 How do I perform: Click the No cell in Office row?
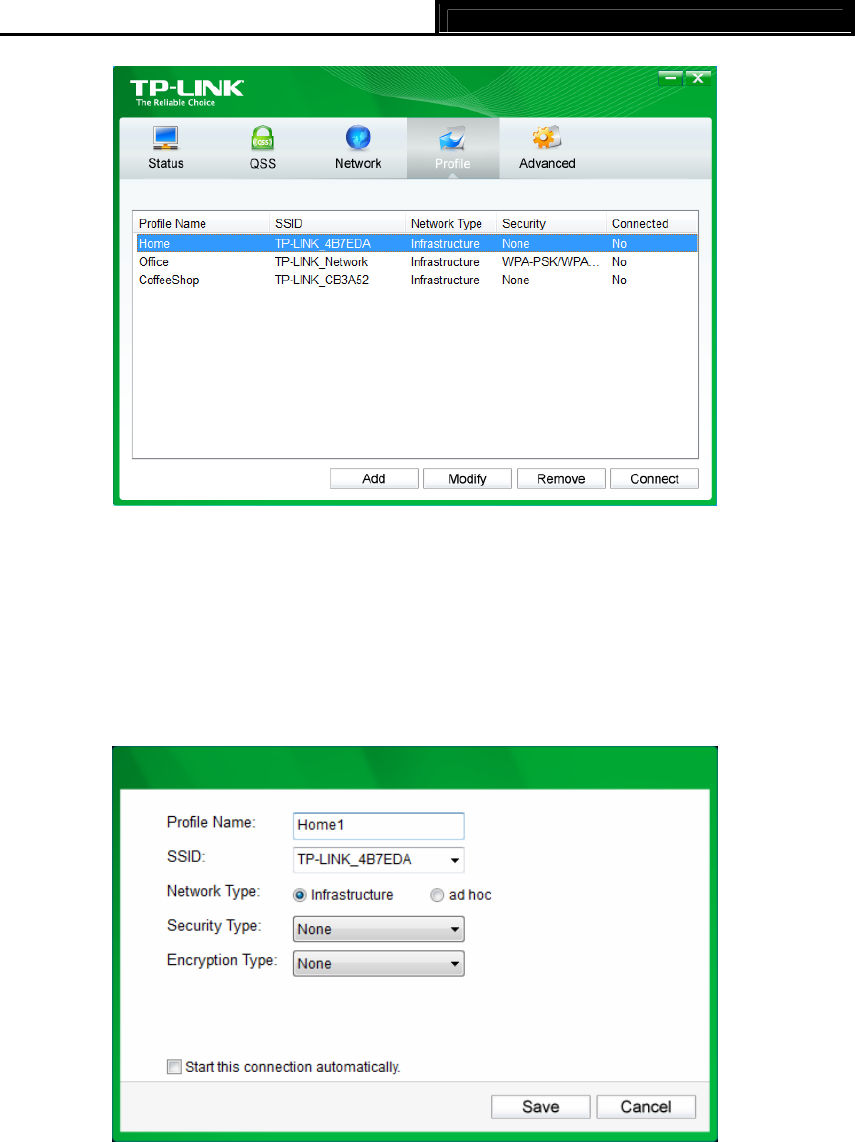(619, 262)
